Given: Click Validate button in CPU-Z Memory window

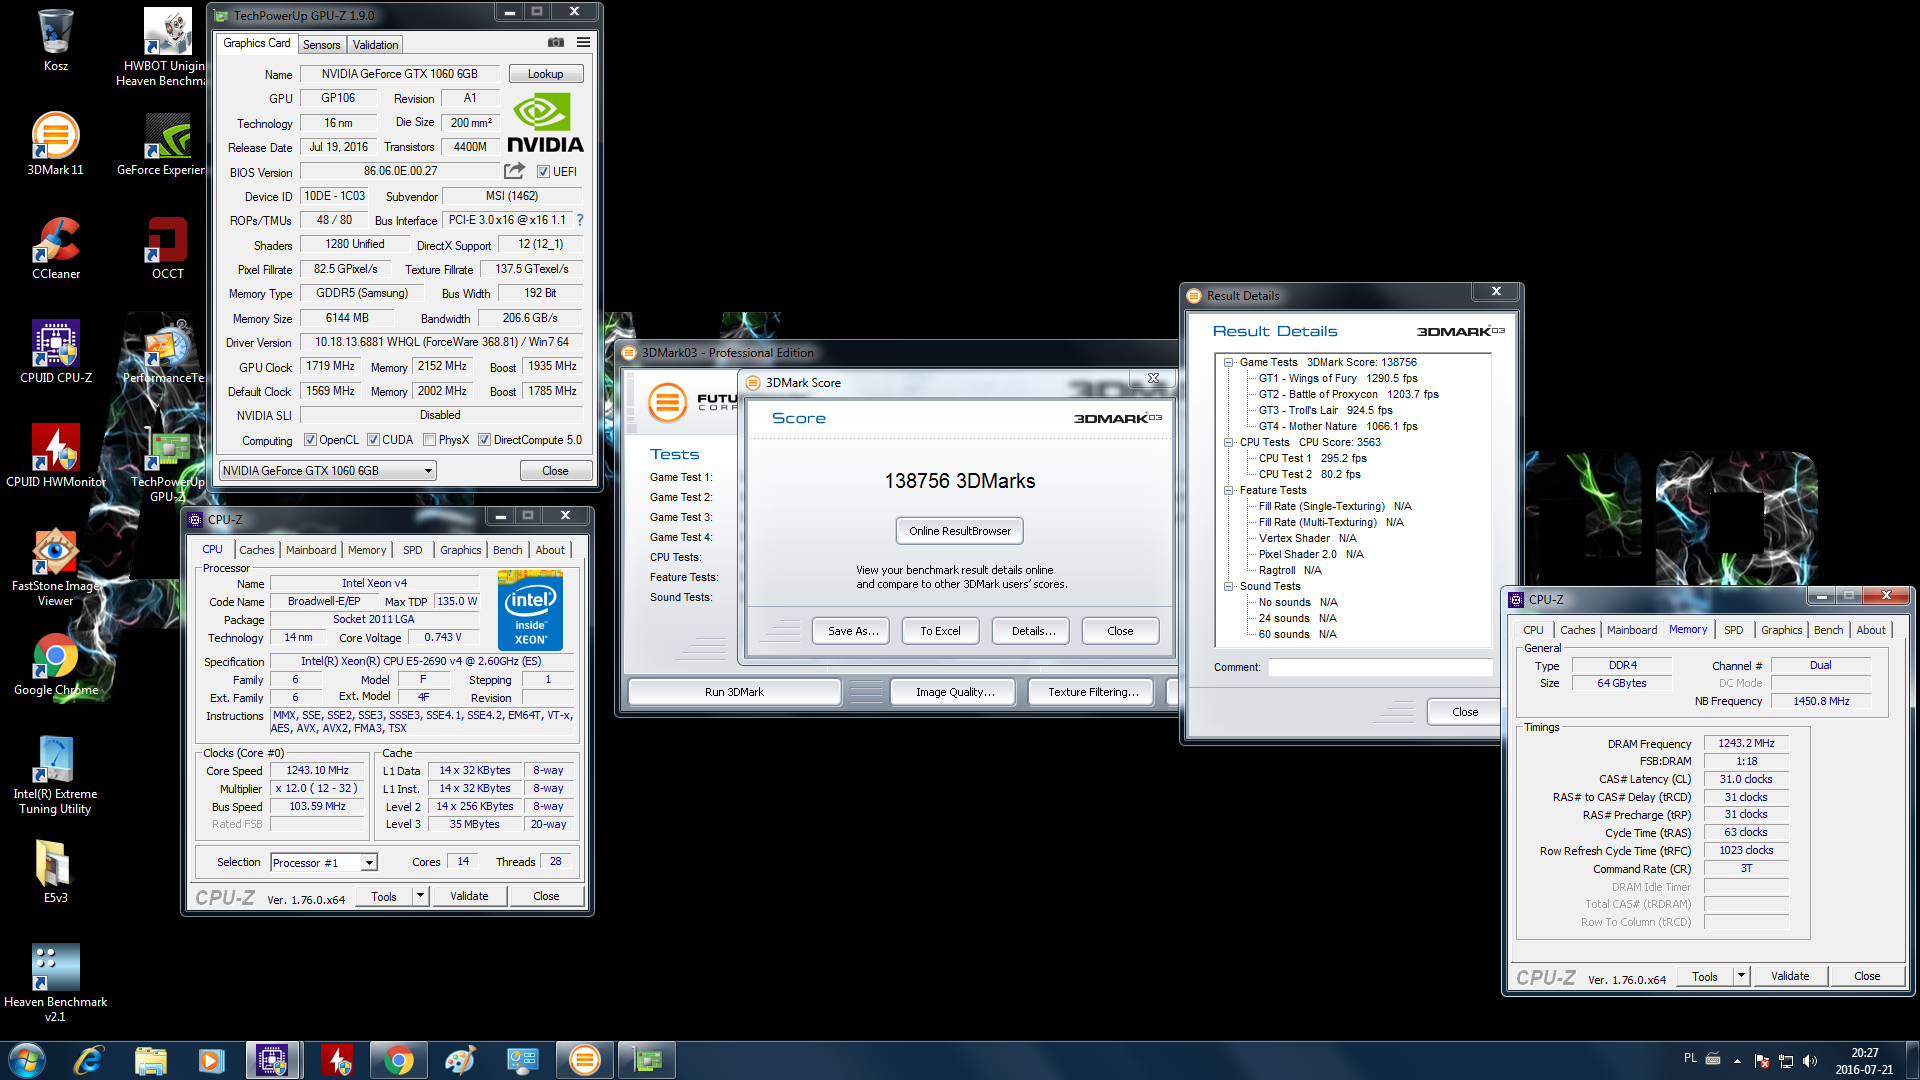Looking at the screenshot, I should tap(1790, 976).
